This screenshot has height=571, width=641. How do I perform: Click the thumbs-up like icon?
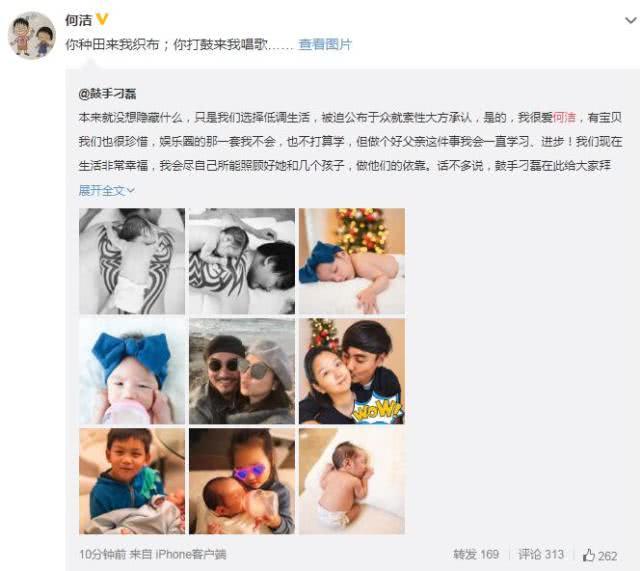coord(589,555)
